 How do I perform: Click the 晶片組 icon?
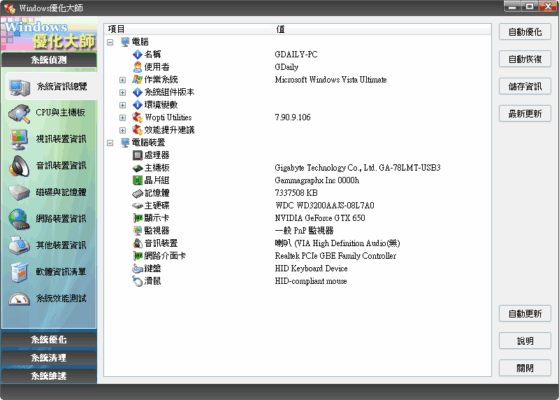pos(137,180)
